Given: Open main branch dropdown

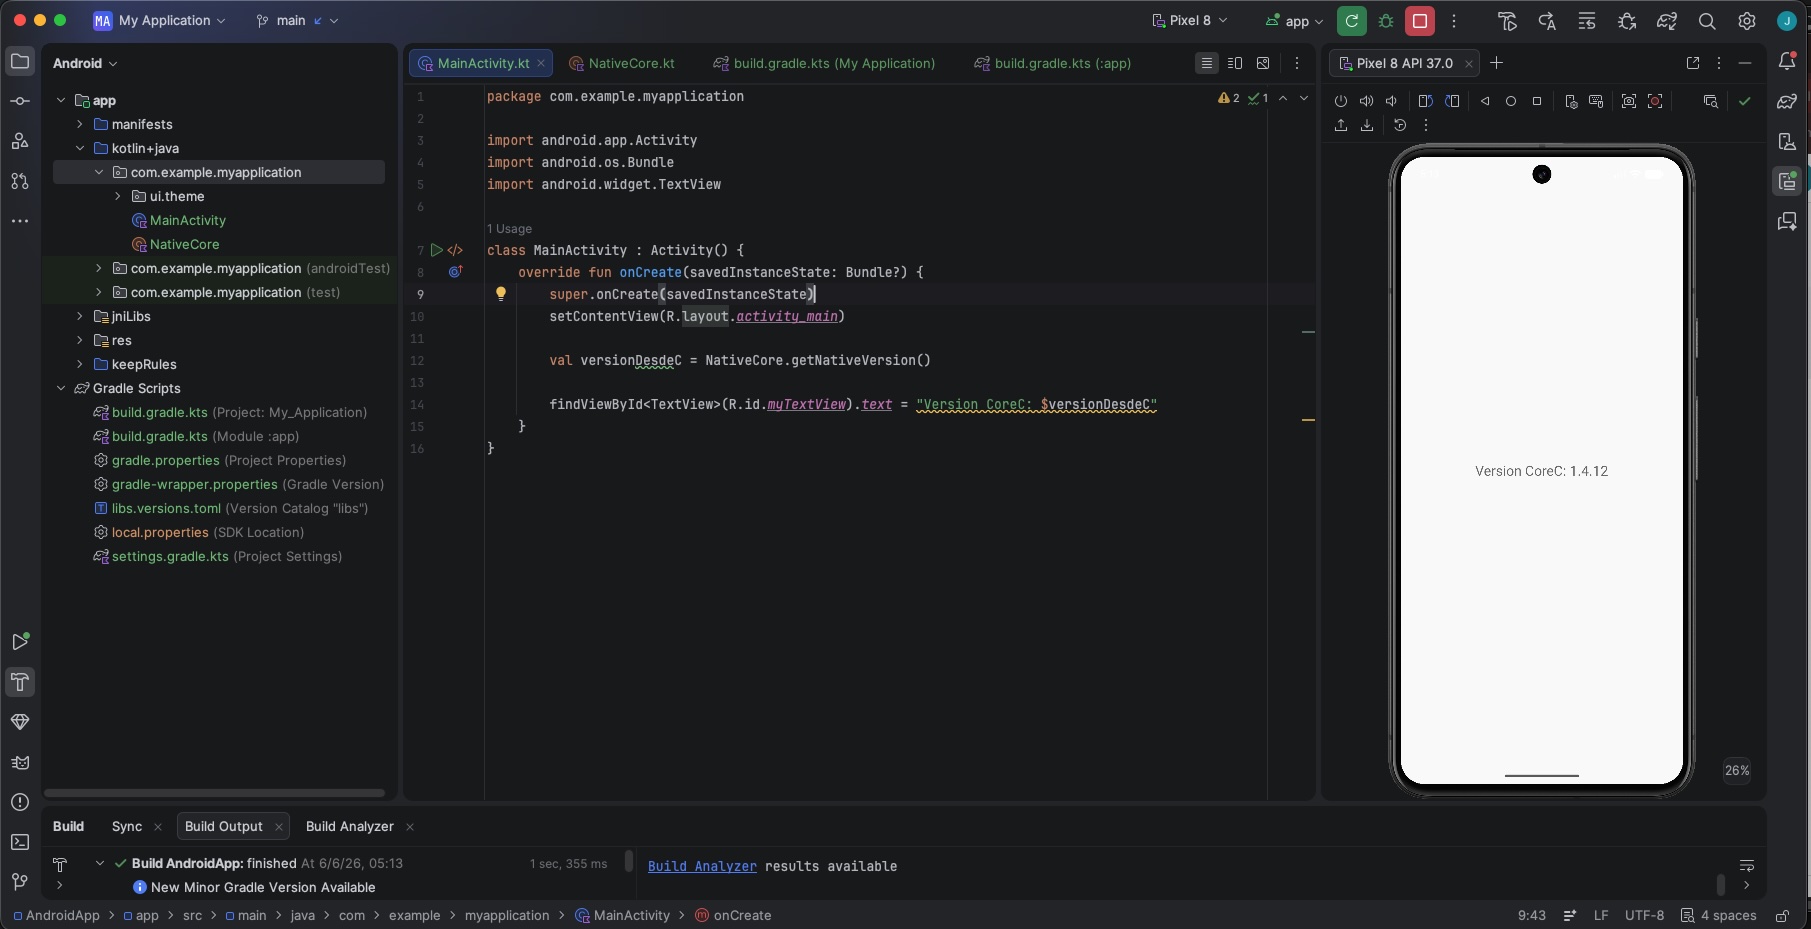Looking at the screenshot, I should pyautogui.click(x=297, y=20).
